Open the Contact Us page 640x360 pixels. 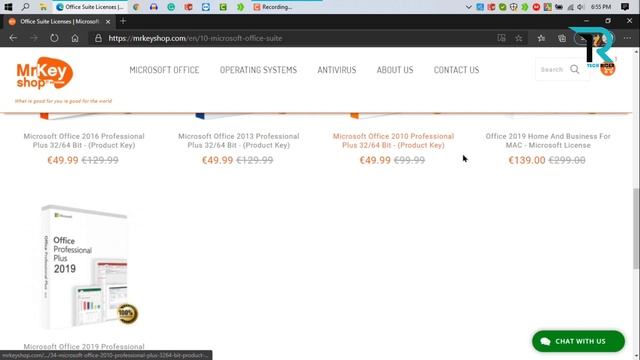456,70
